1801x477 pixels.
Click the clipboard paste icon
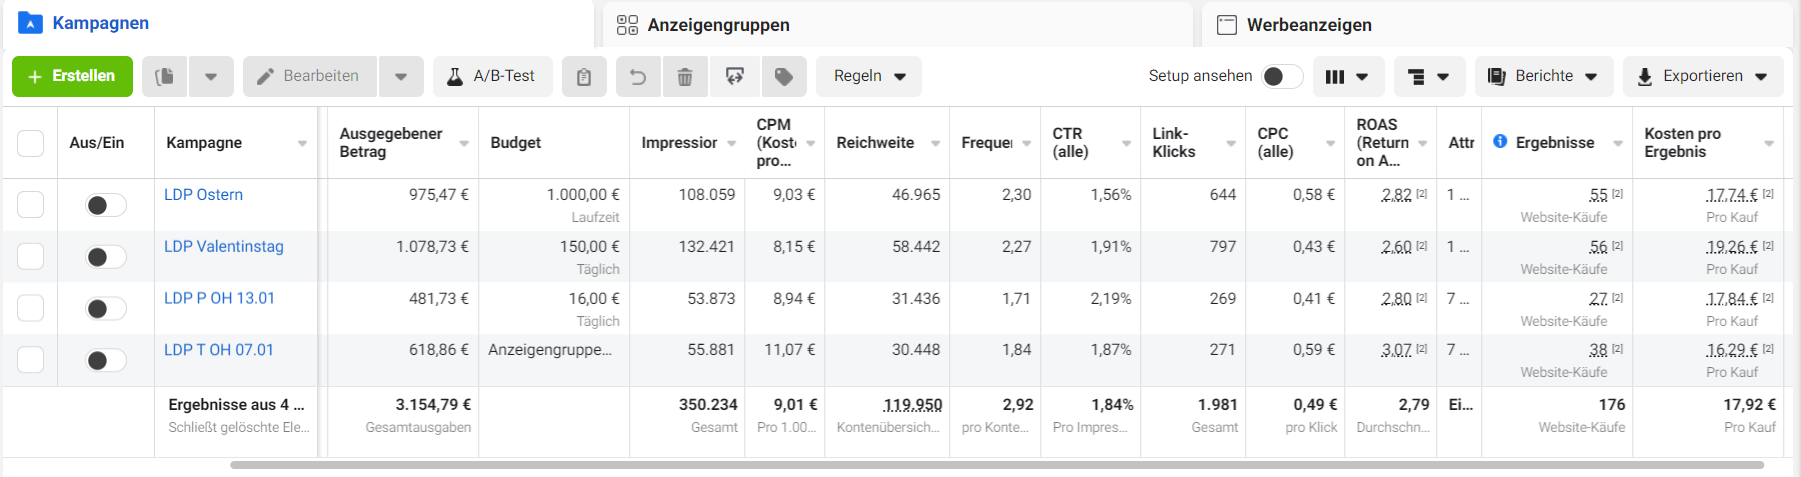tap(584, 76)
